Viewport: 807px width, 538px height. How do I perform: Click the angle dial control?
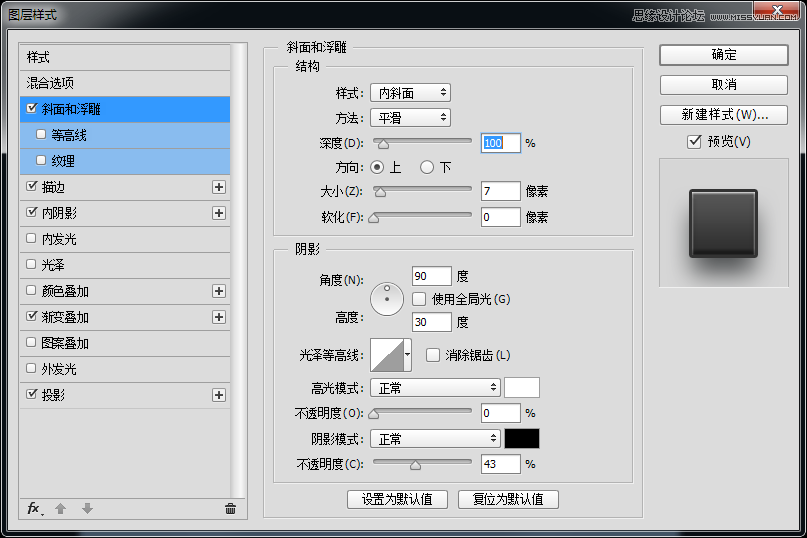click(x=387, y=299)
